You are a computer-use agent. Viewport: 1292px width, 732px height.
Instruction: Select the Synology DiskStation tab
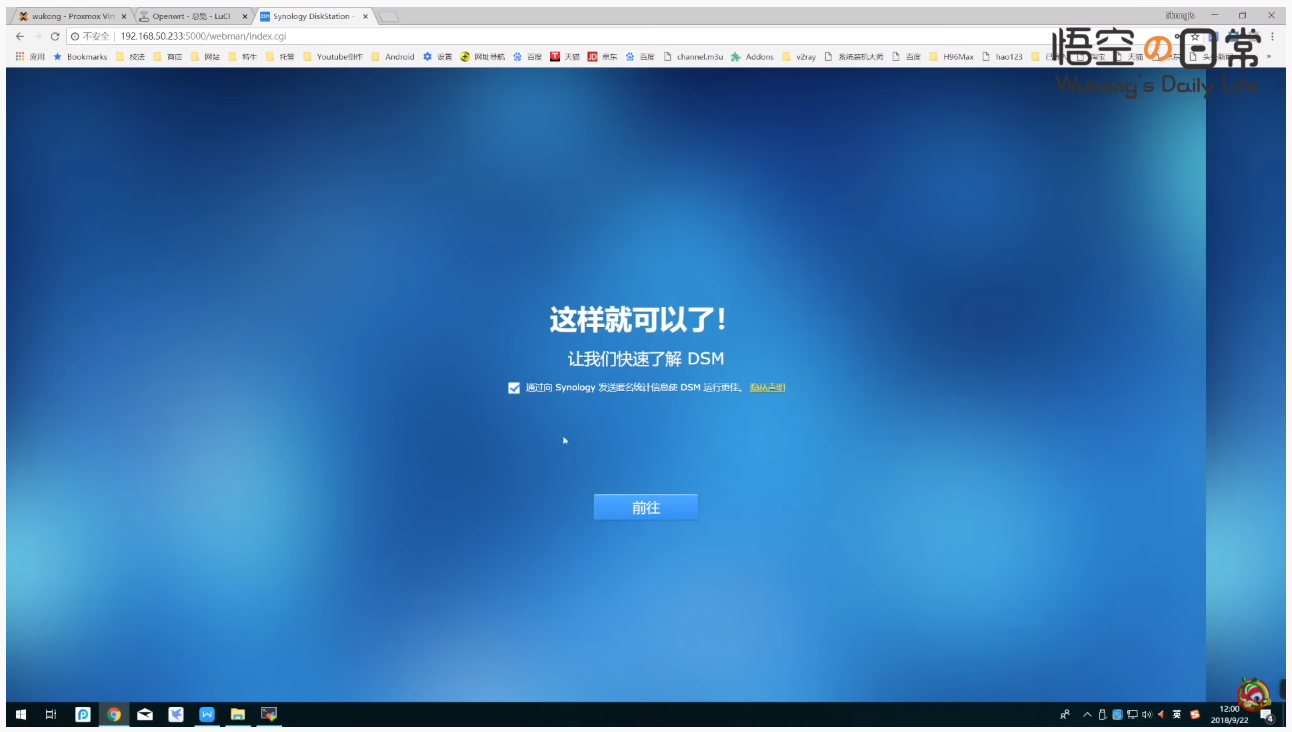tap(312, 16)
